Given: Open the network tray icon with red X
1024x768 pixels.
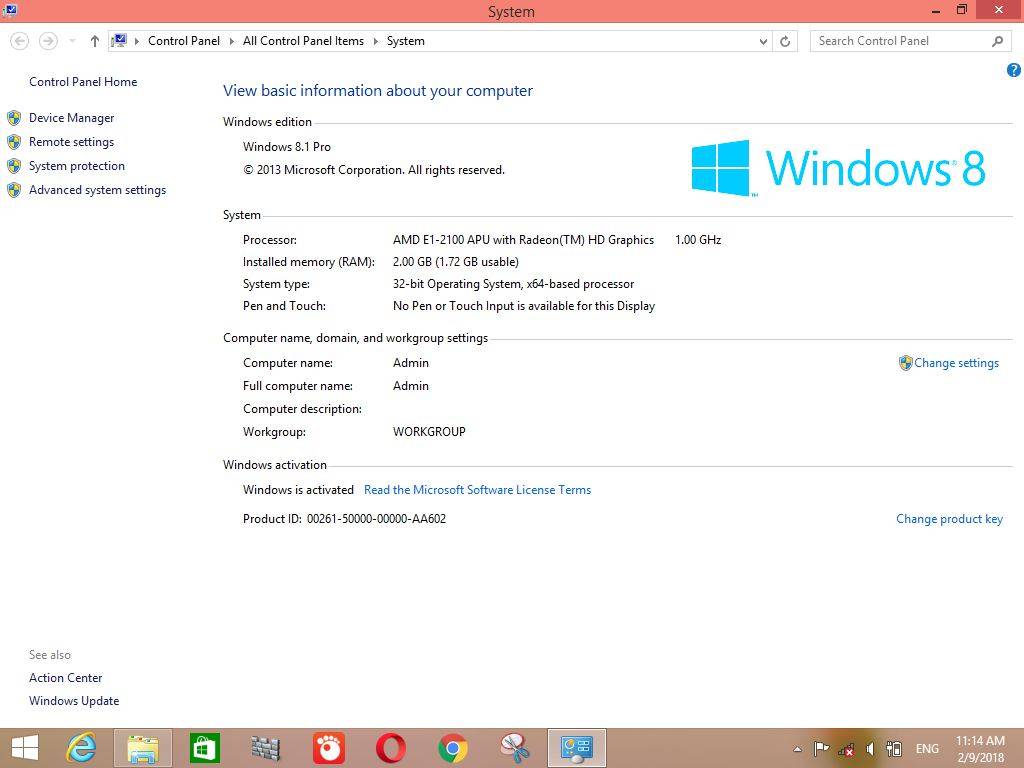Looking at the screenshot, I should pos(846,749).
